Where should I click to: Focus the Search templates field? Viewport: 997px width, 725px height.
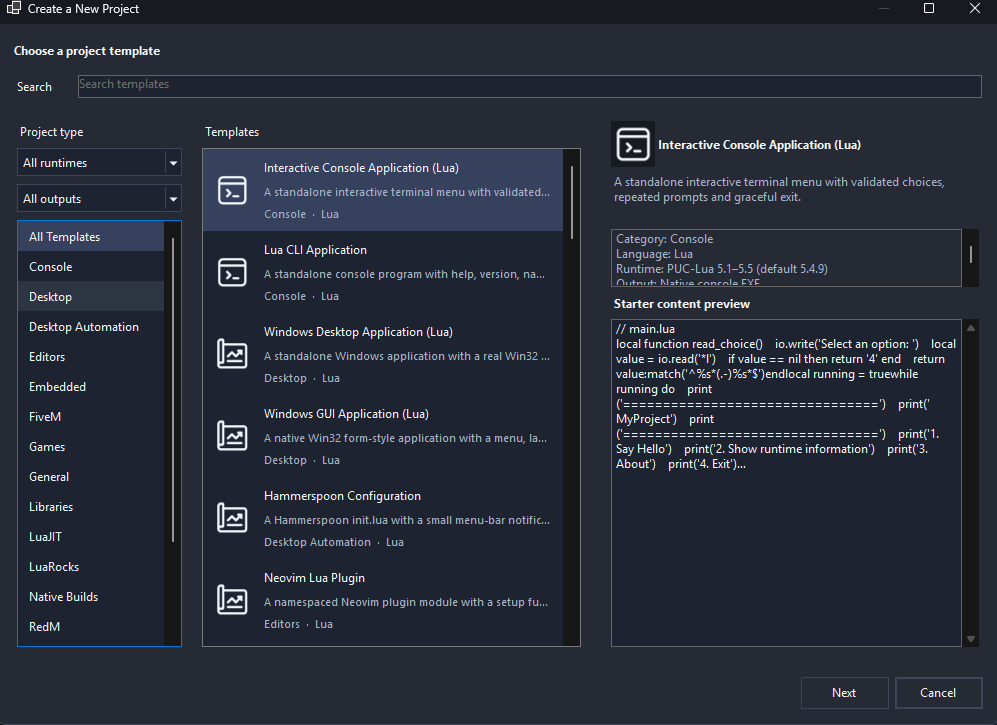point(530,86)
